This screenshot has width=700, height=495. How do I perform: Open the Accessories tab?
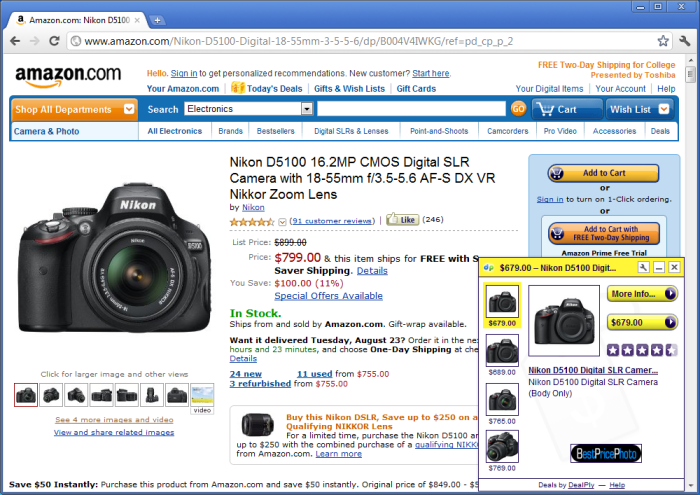[x=614, y=131]
